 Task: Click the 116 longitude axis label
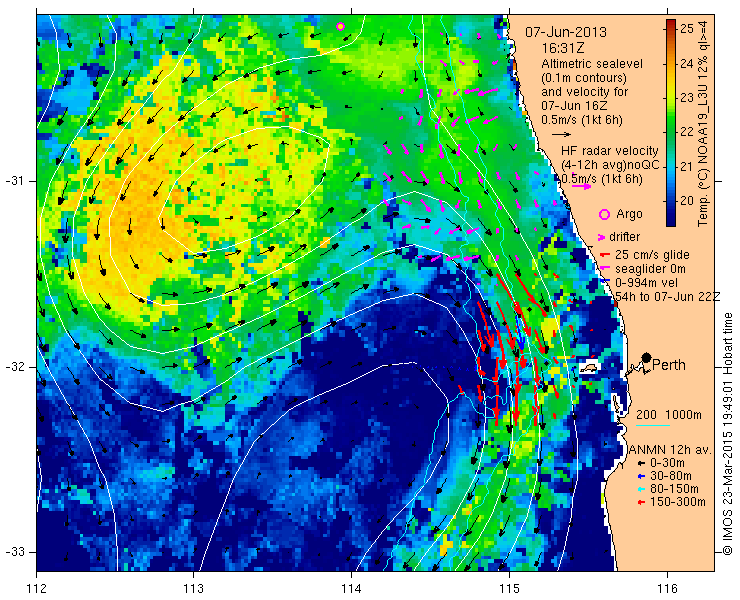click(667, 588)
